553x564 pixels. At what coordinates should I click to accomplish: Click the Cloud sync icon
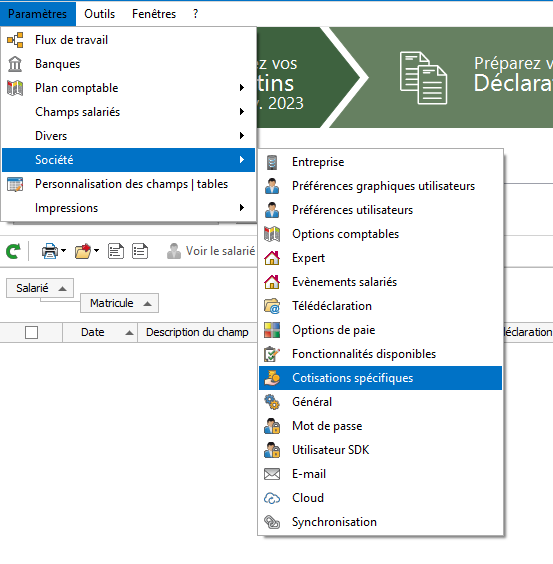tap(272, 498)
